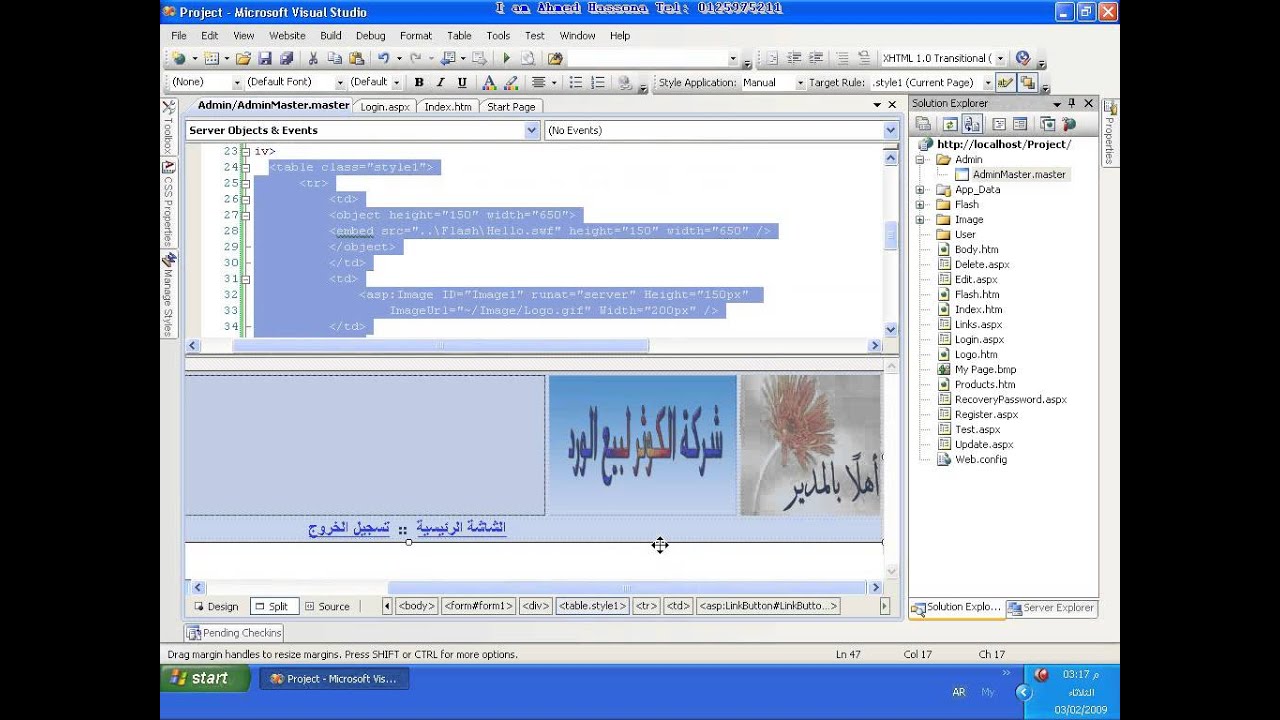The width and height of the screenshot is (1280, 720).
Task: Click the Find combo box in toolbar
Action: [x=654, y=59]
